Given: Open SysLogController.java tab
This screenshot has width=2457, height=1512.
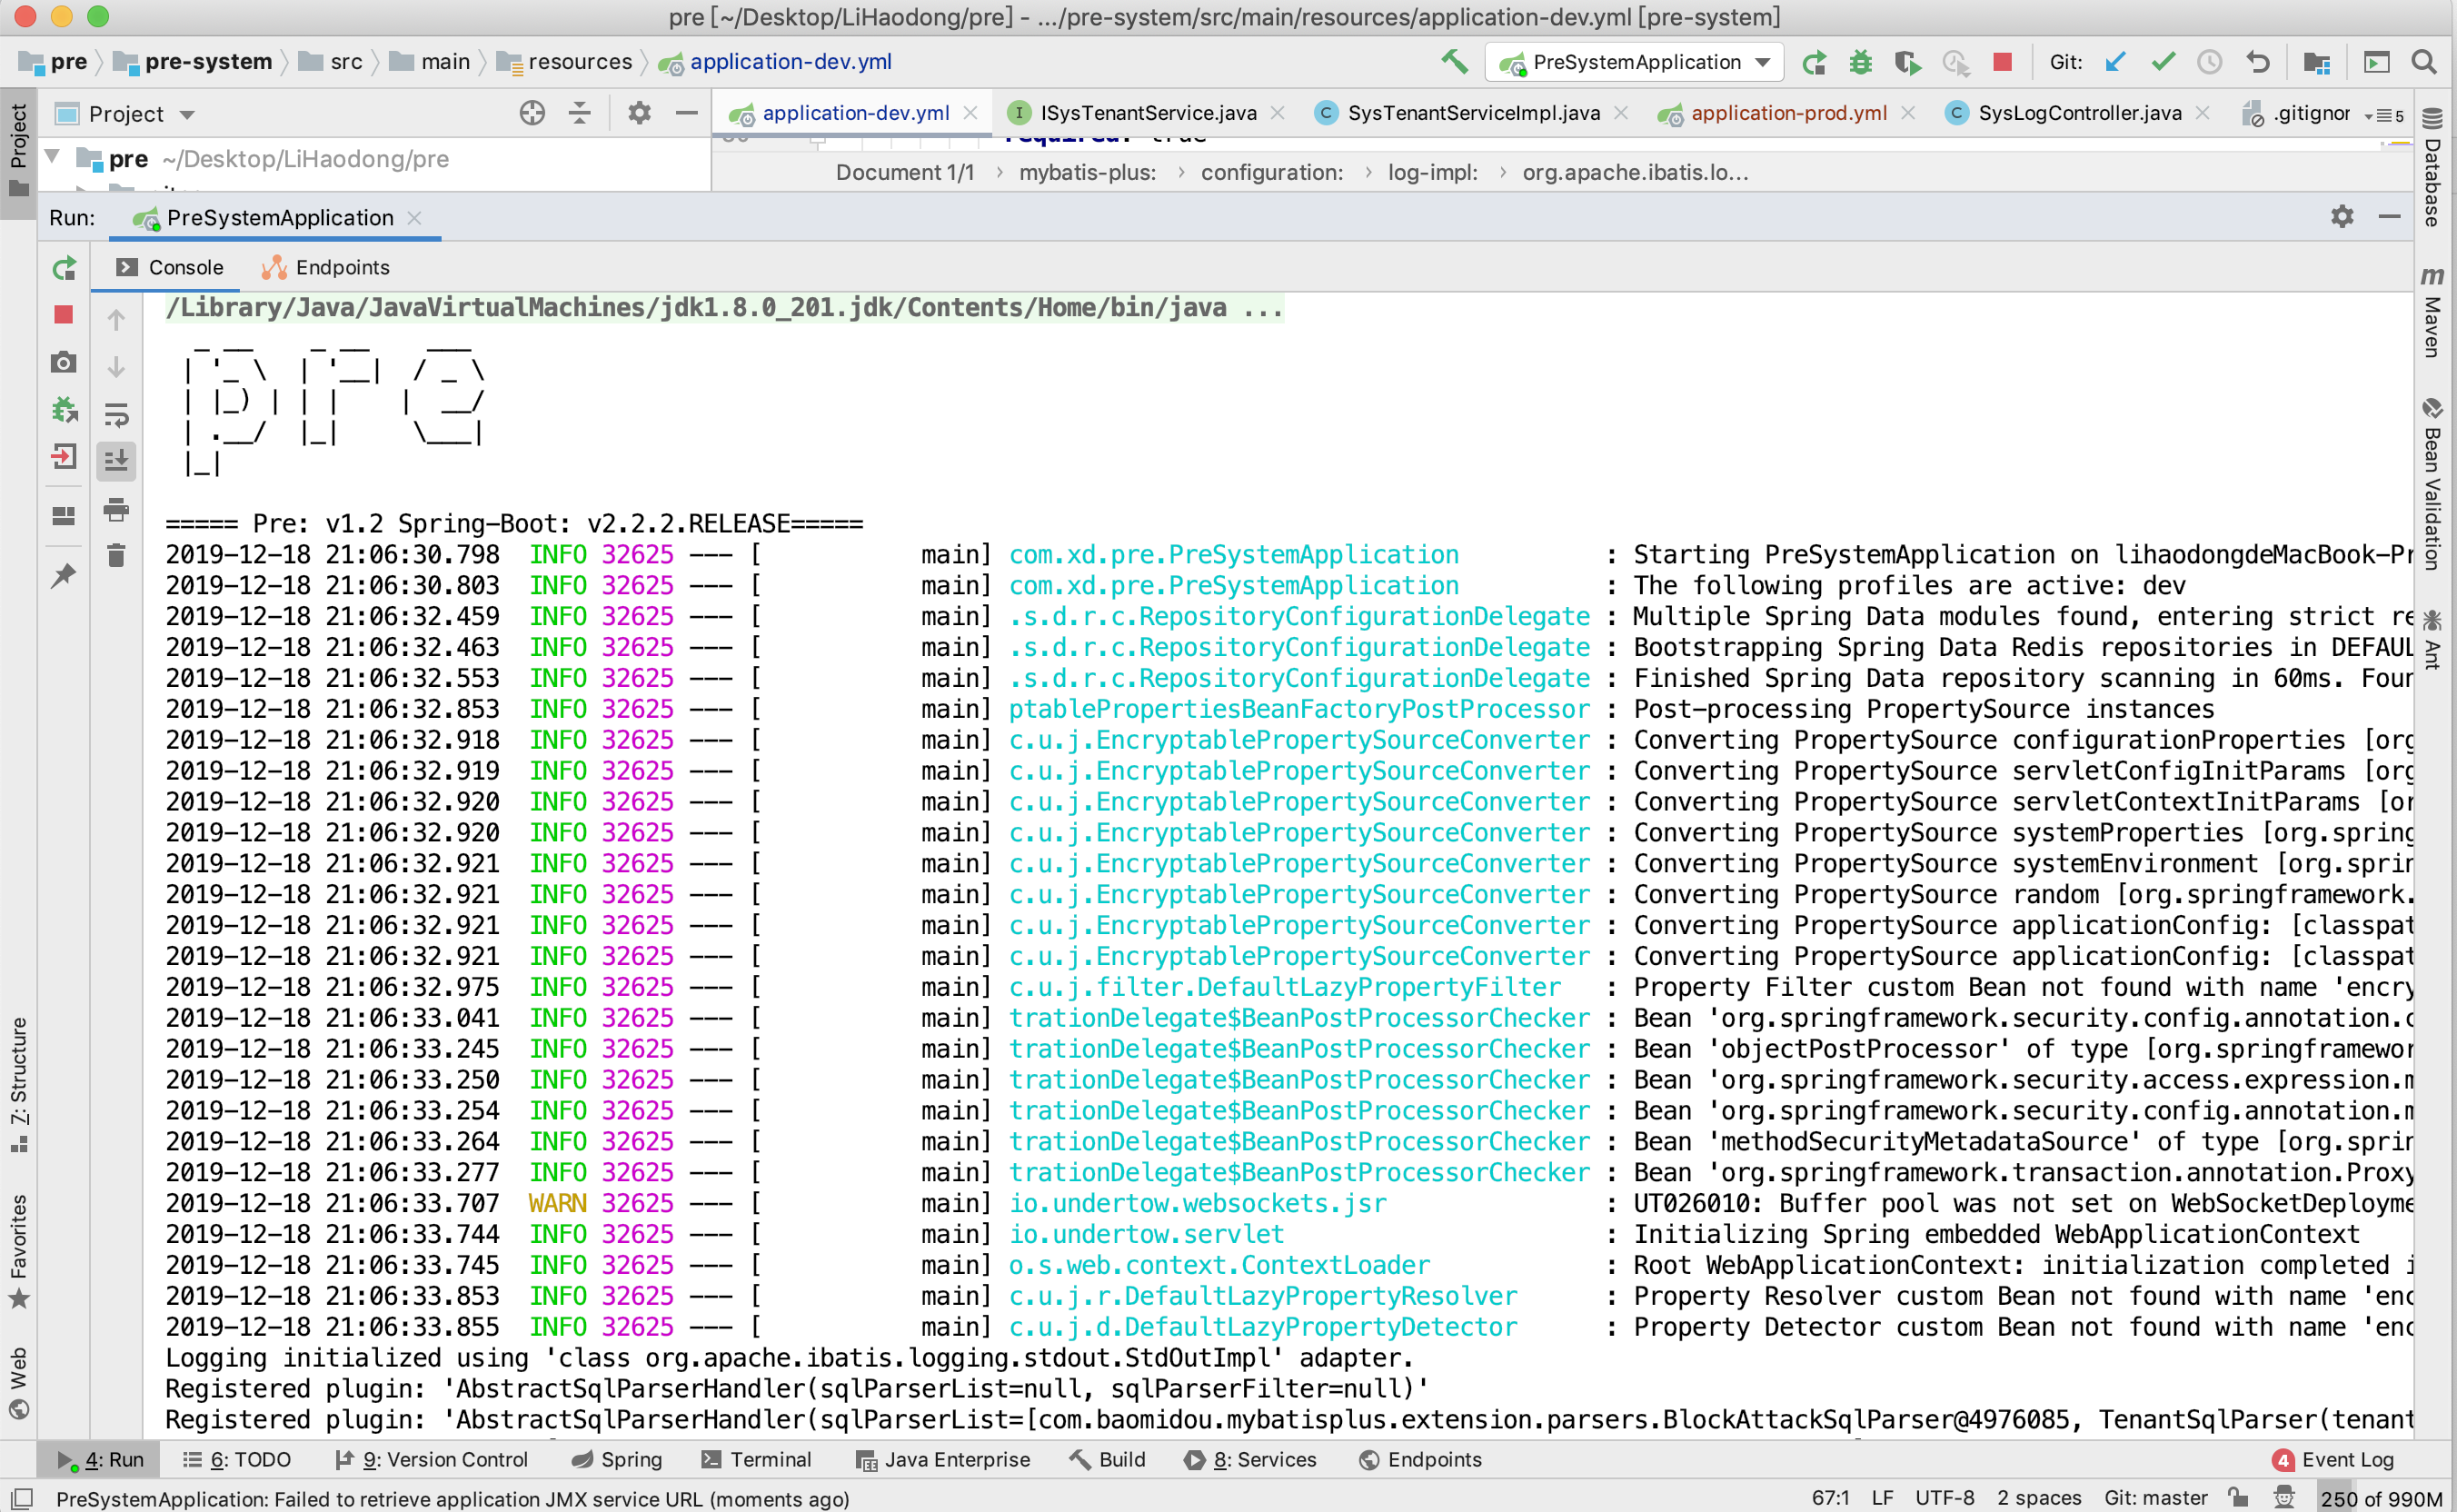Looking at the screenshot, I should (x=2079, y=113).
